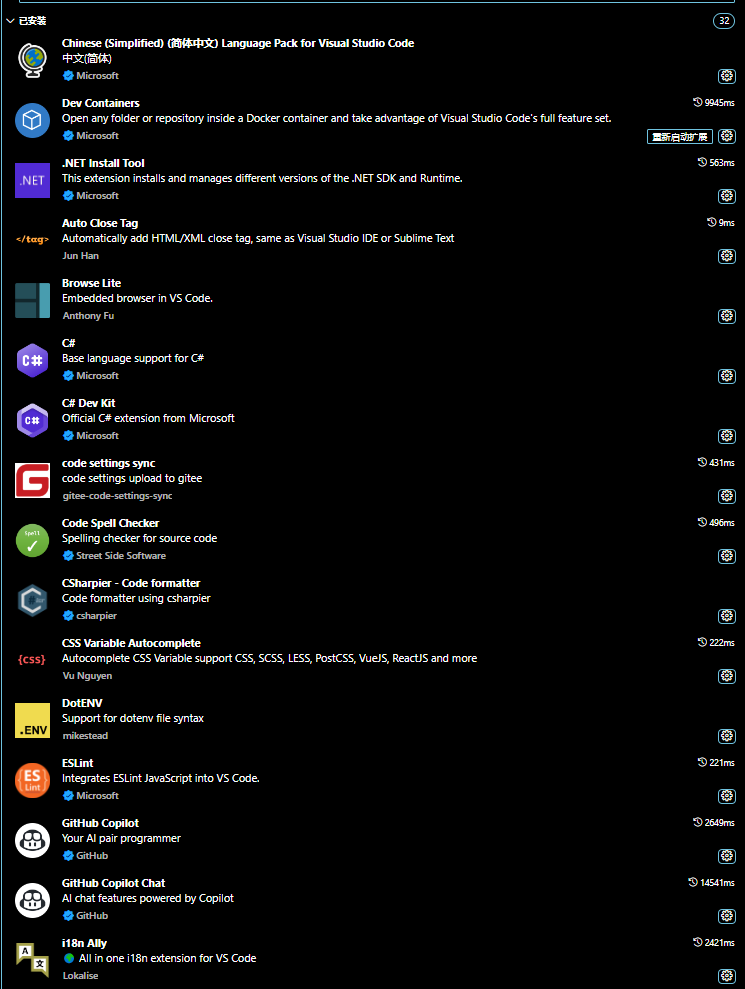Click publisher Vu Nguyen

point(87,676)
